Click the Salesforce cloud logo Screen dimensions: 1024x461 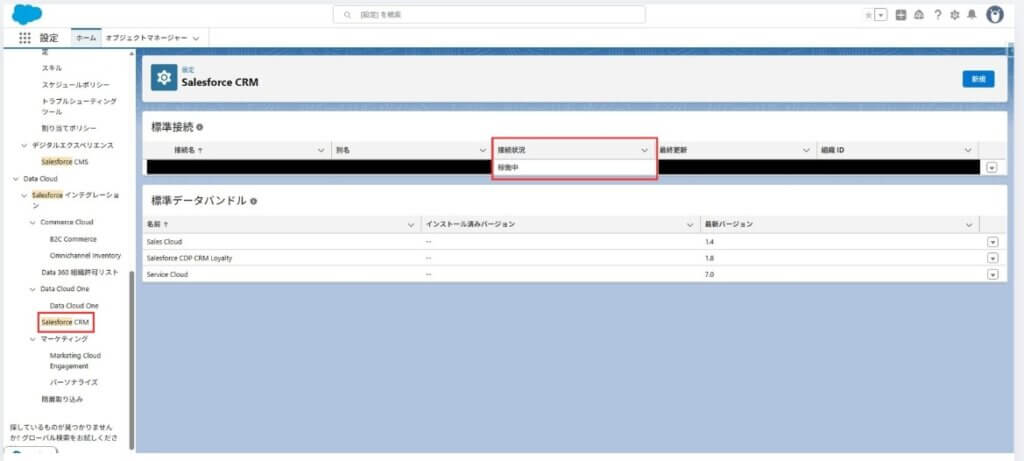pos(27,14)
